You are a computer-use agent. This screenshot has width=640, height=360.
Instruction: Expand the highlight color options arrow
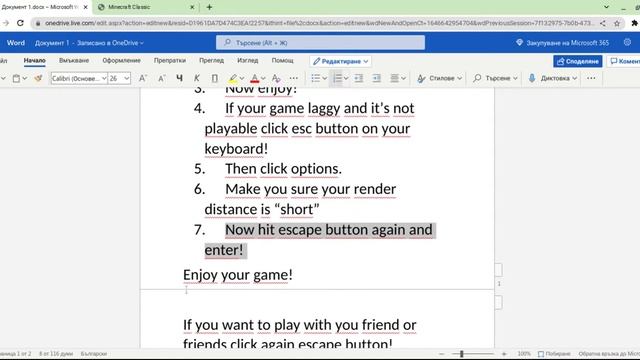[x=242, y=78]
